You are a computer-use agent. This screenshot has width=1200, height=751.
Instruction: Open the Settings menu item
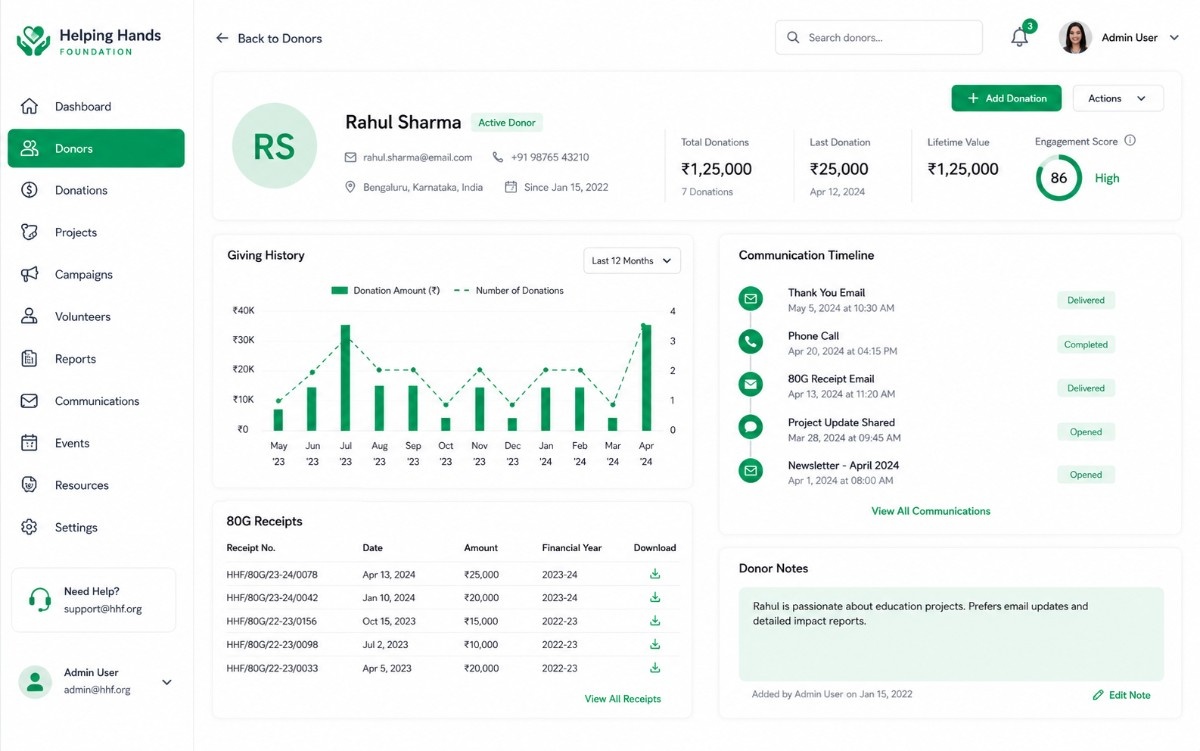point(96,527)
